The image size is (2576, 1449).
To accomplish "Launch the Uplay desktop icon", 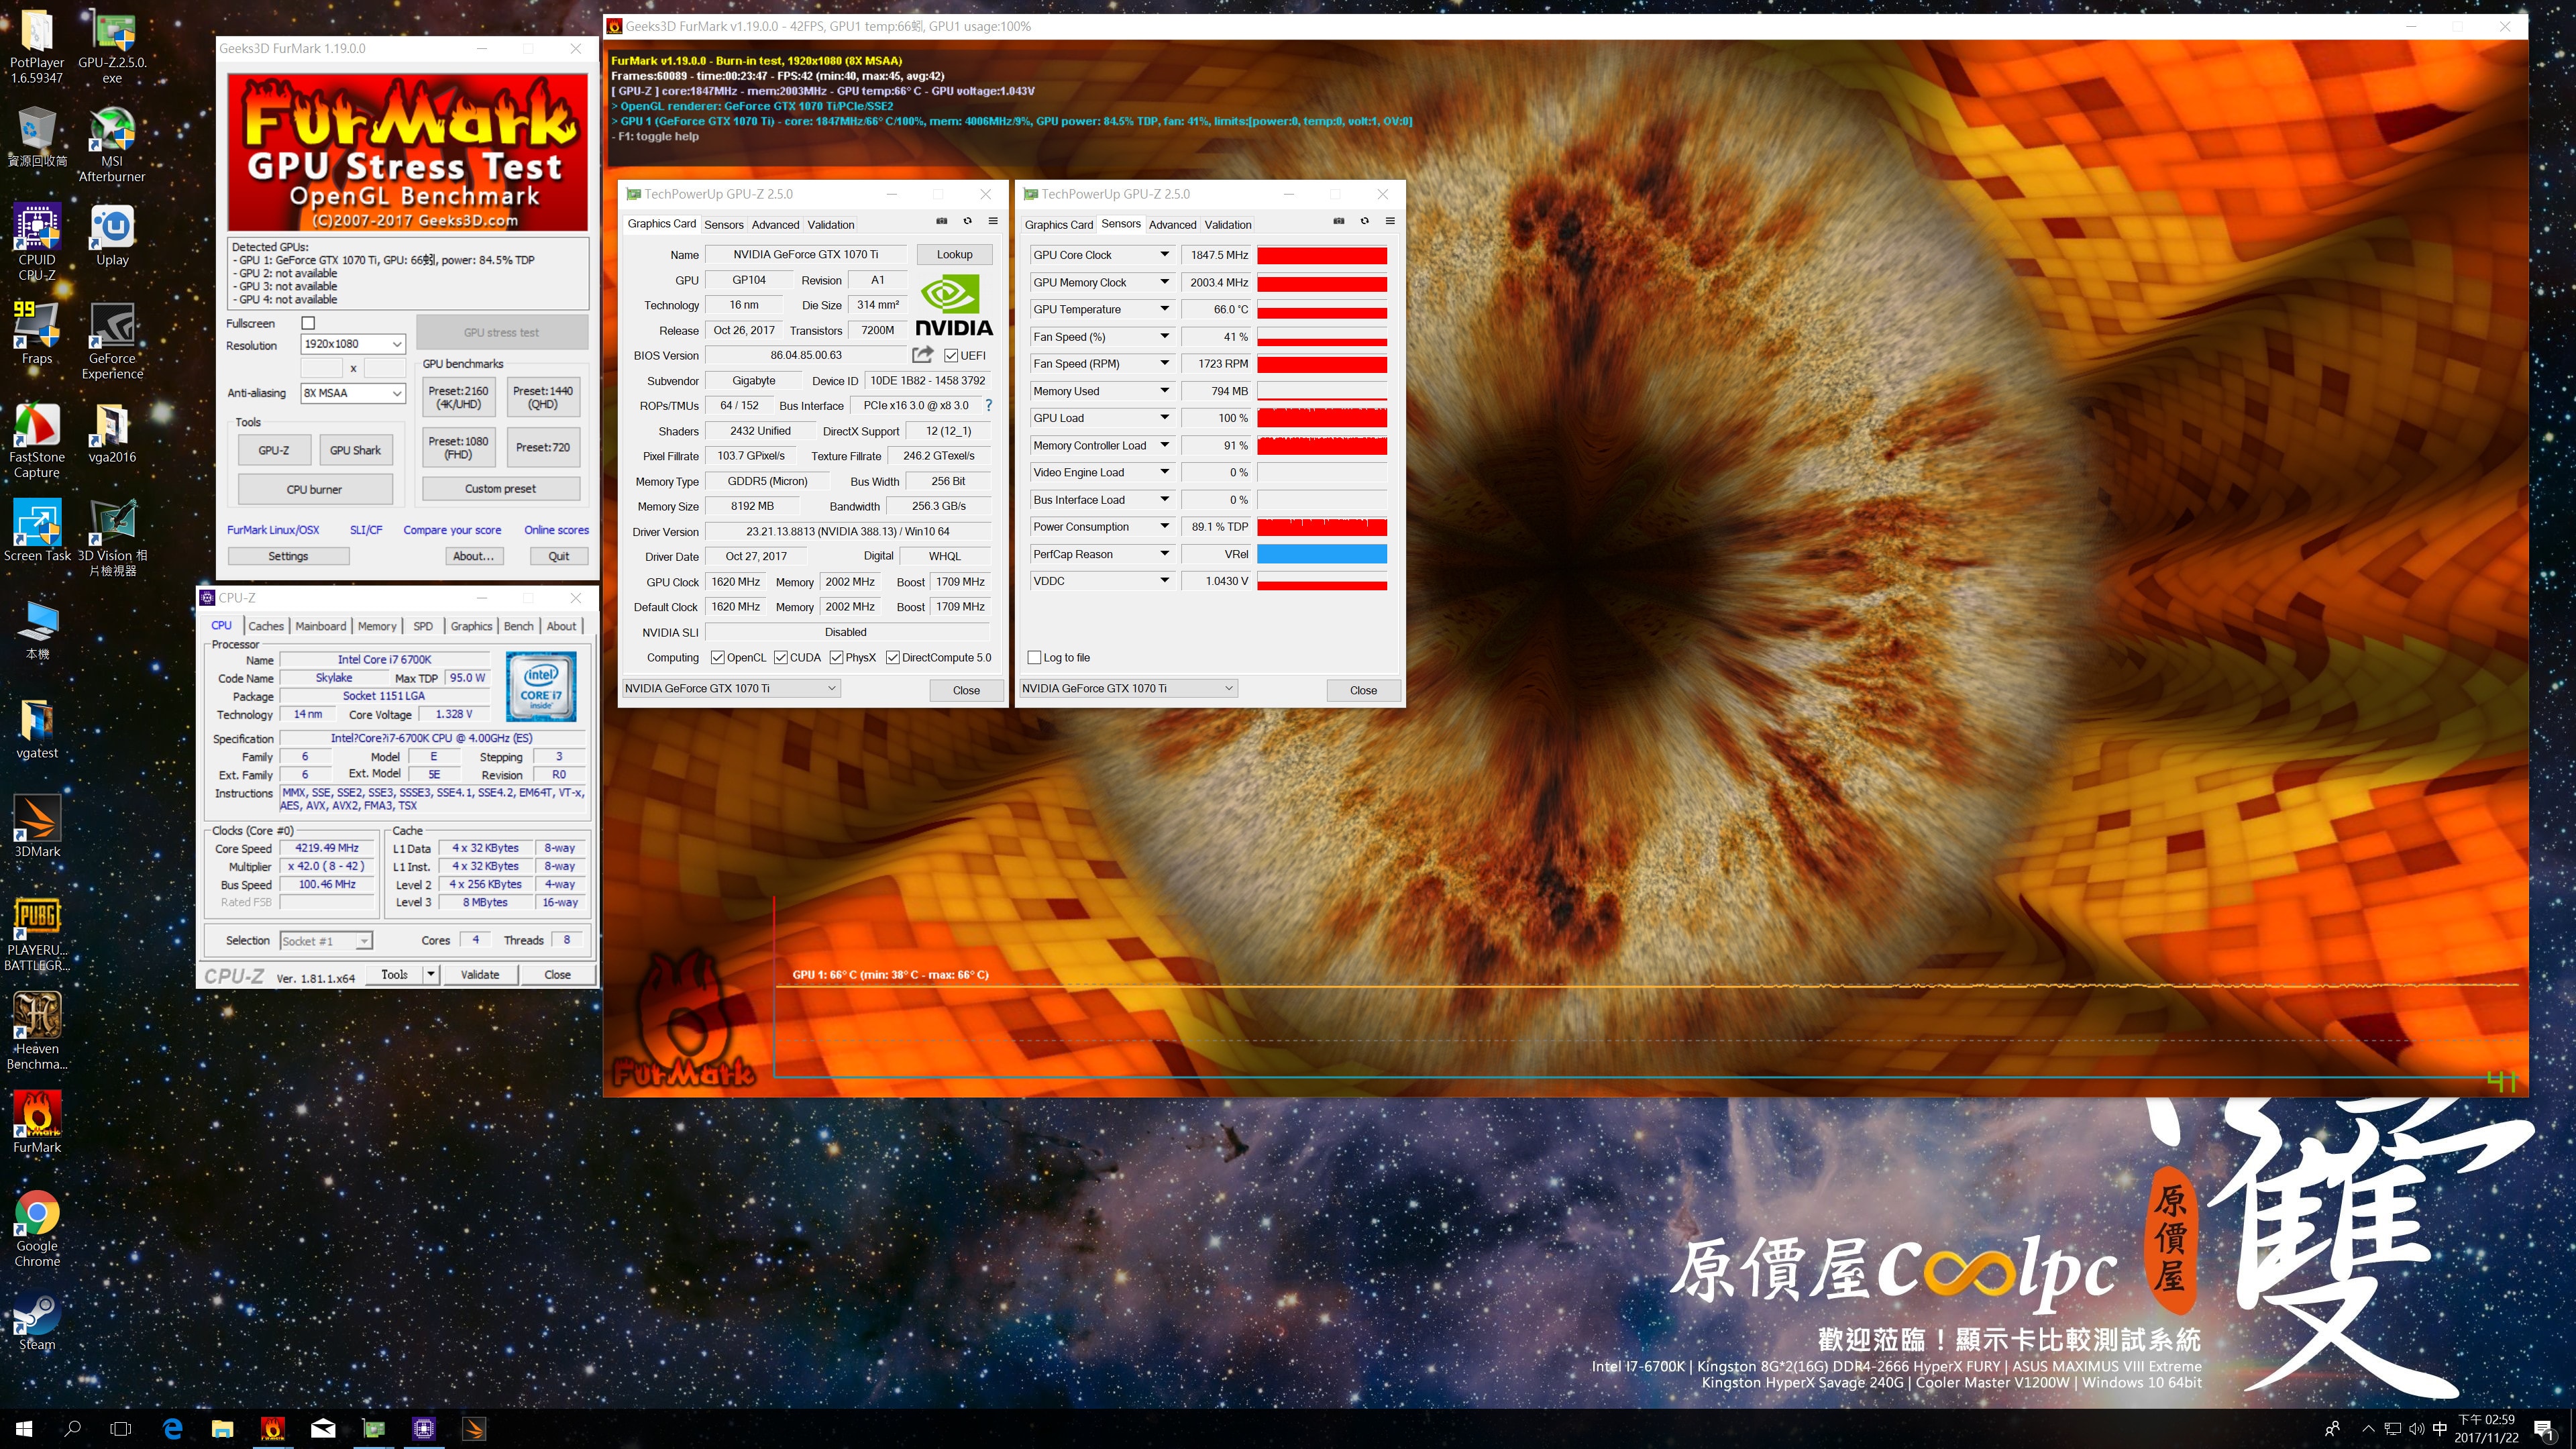I will click(112, 236).
